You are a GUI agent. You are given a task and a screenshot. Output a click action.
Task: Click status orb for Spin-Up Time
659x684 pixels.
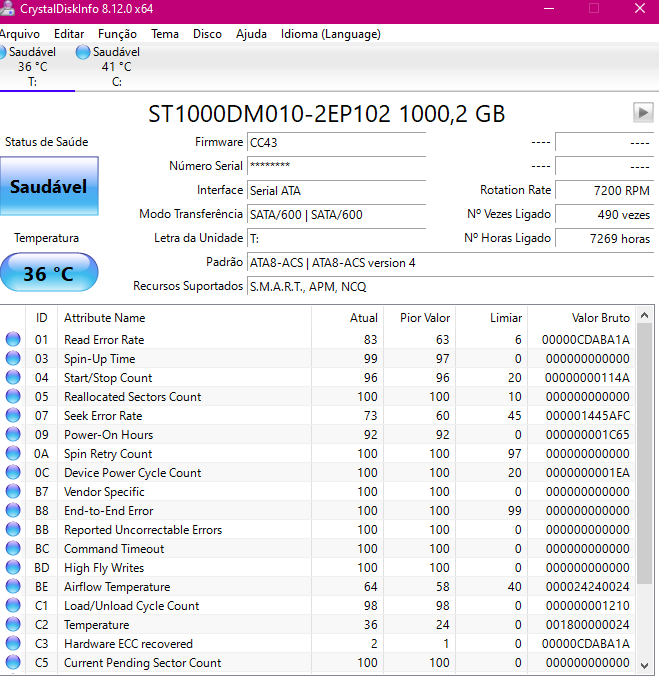click(x=13, y=358)
